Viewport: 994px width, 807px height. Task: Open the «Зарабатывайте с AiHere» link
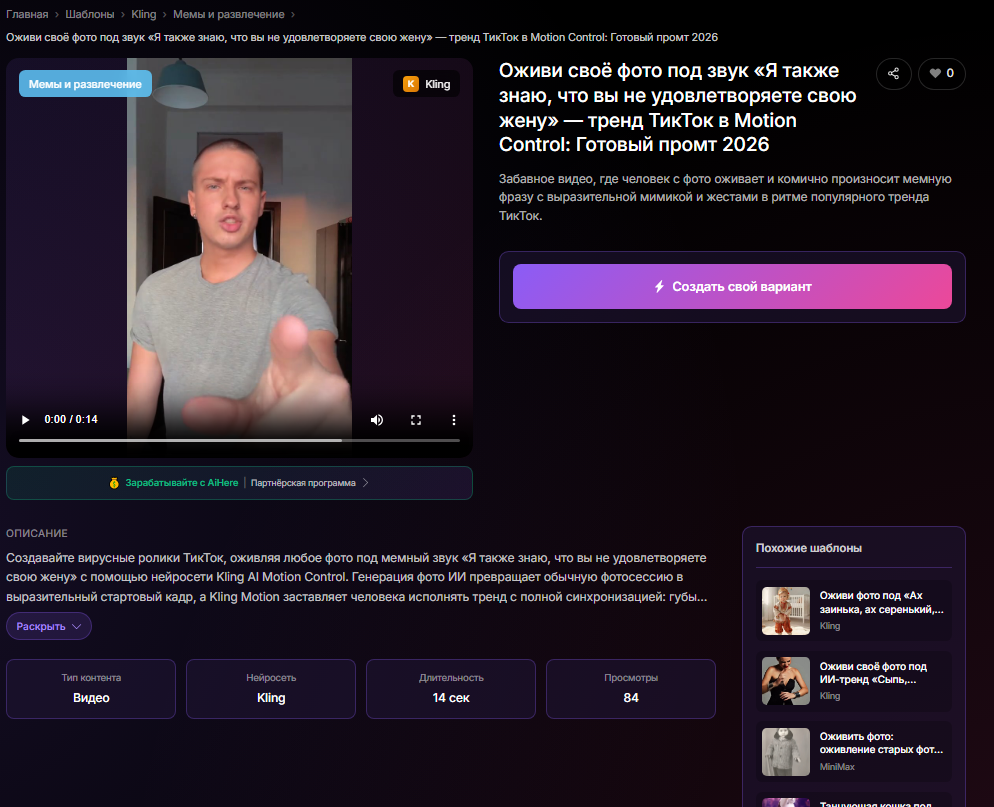coord(181,483)
